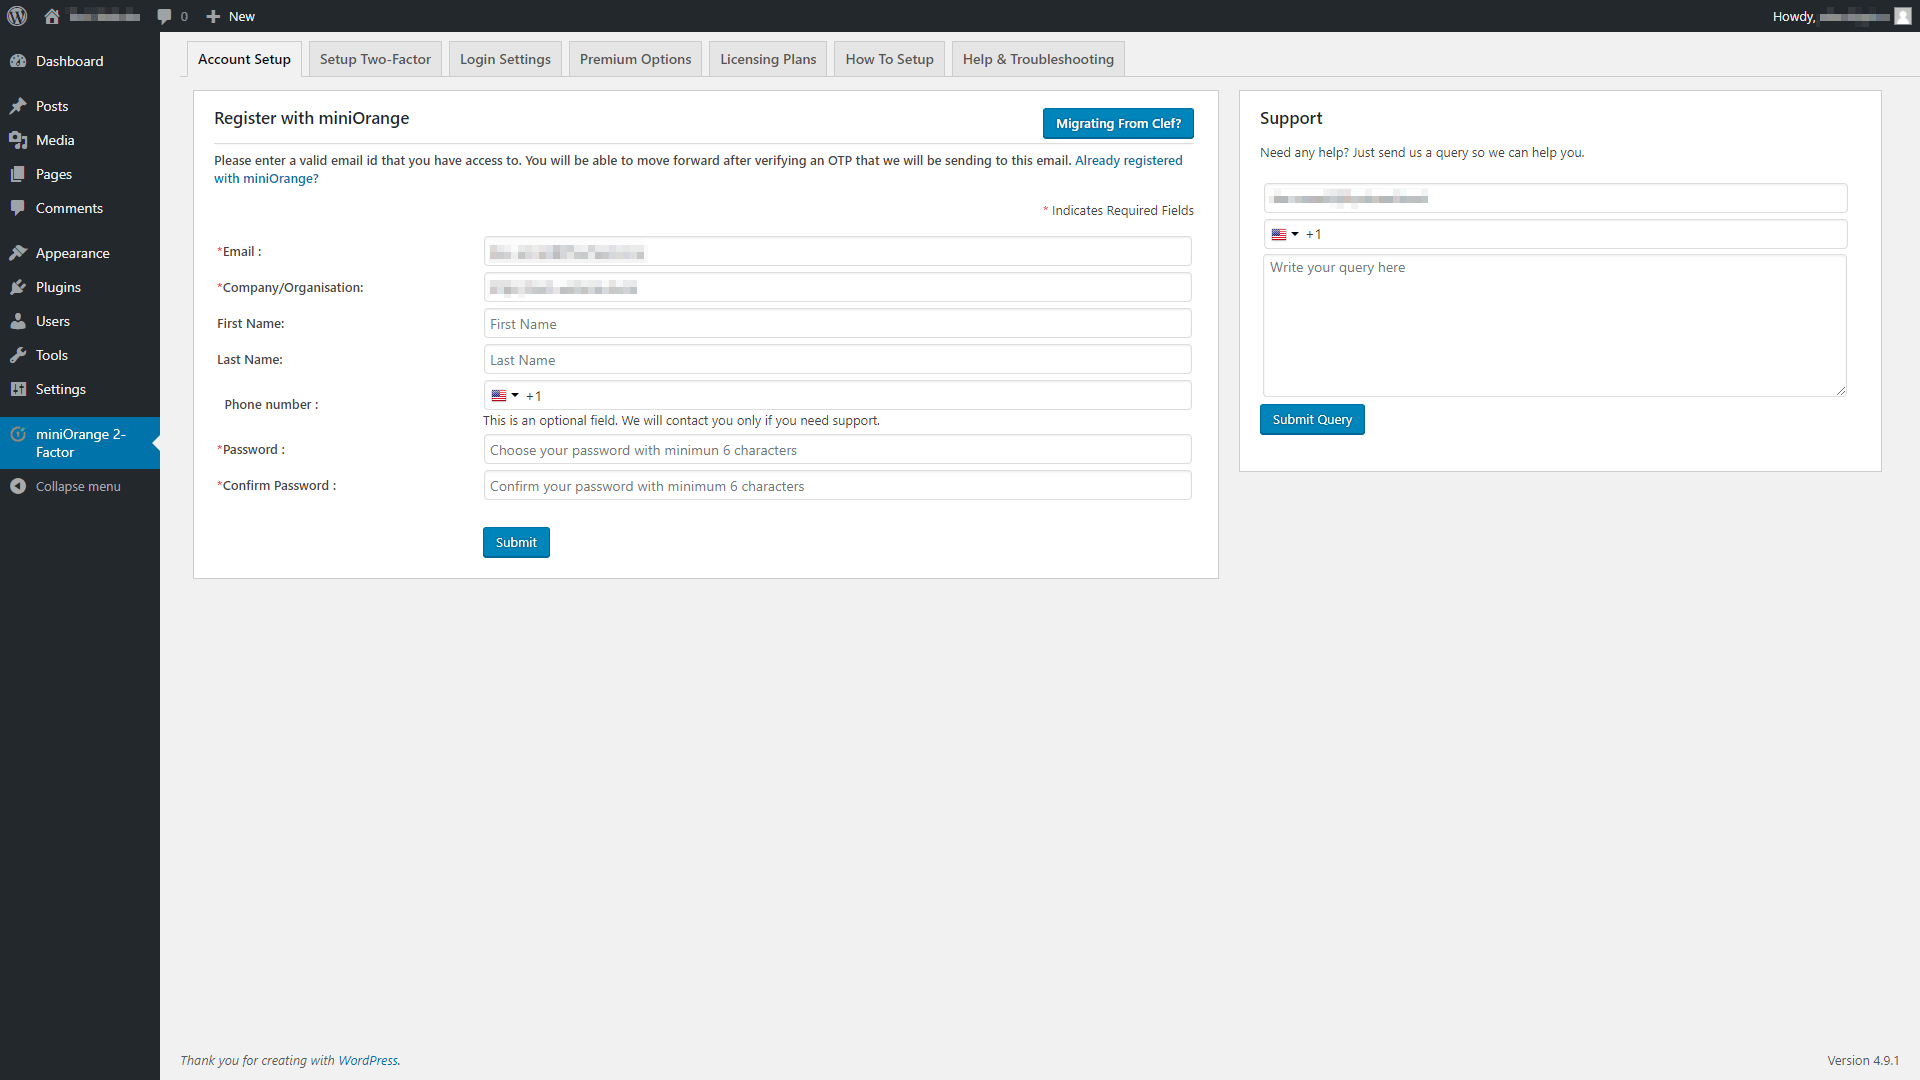Open the Posts menu item
1920x1080 pixels.
pos(80,106)
